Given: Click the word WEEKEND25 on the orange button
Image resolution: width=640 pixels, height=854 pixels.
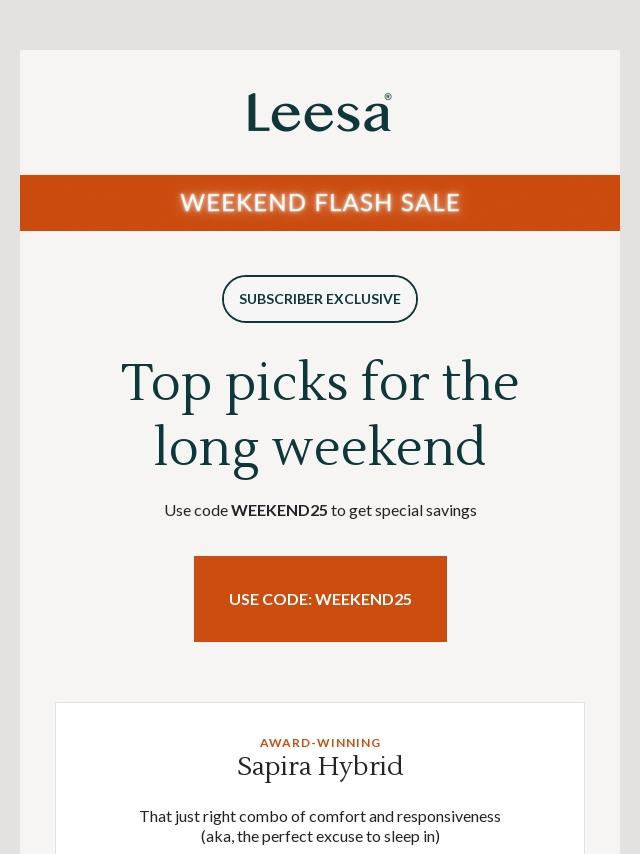Looking at the screenshot, I should tap(363, 599).
